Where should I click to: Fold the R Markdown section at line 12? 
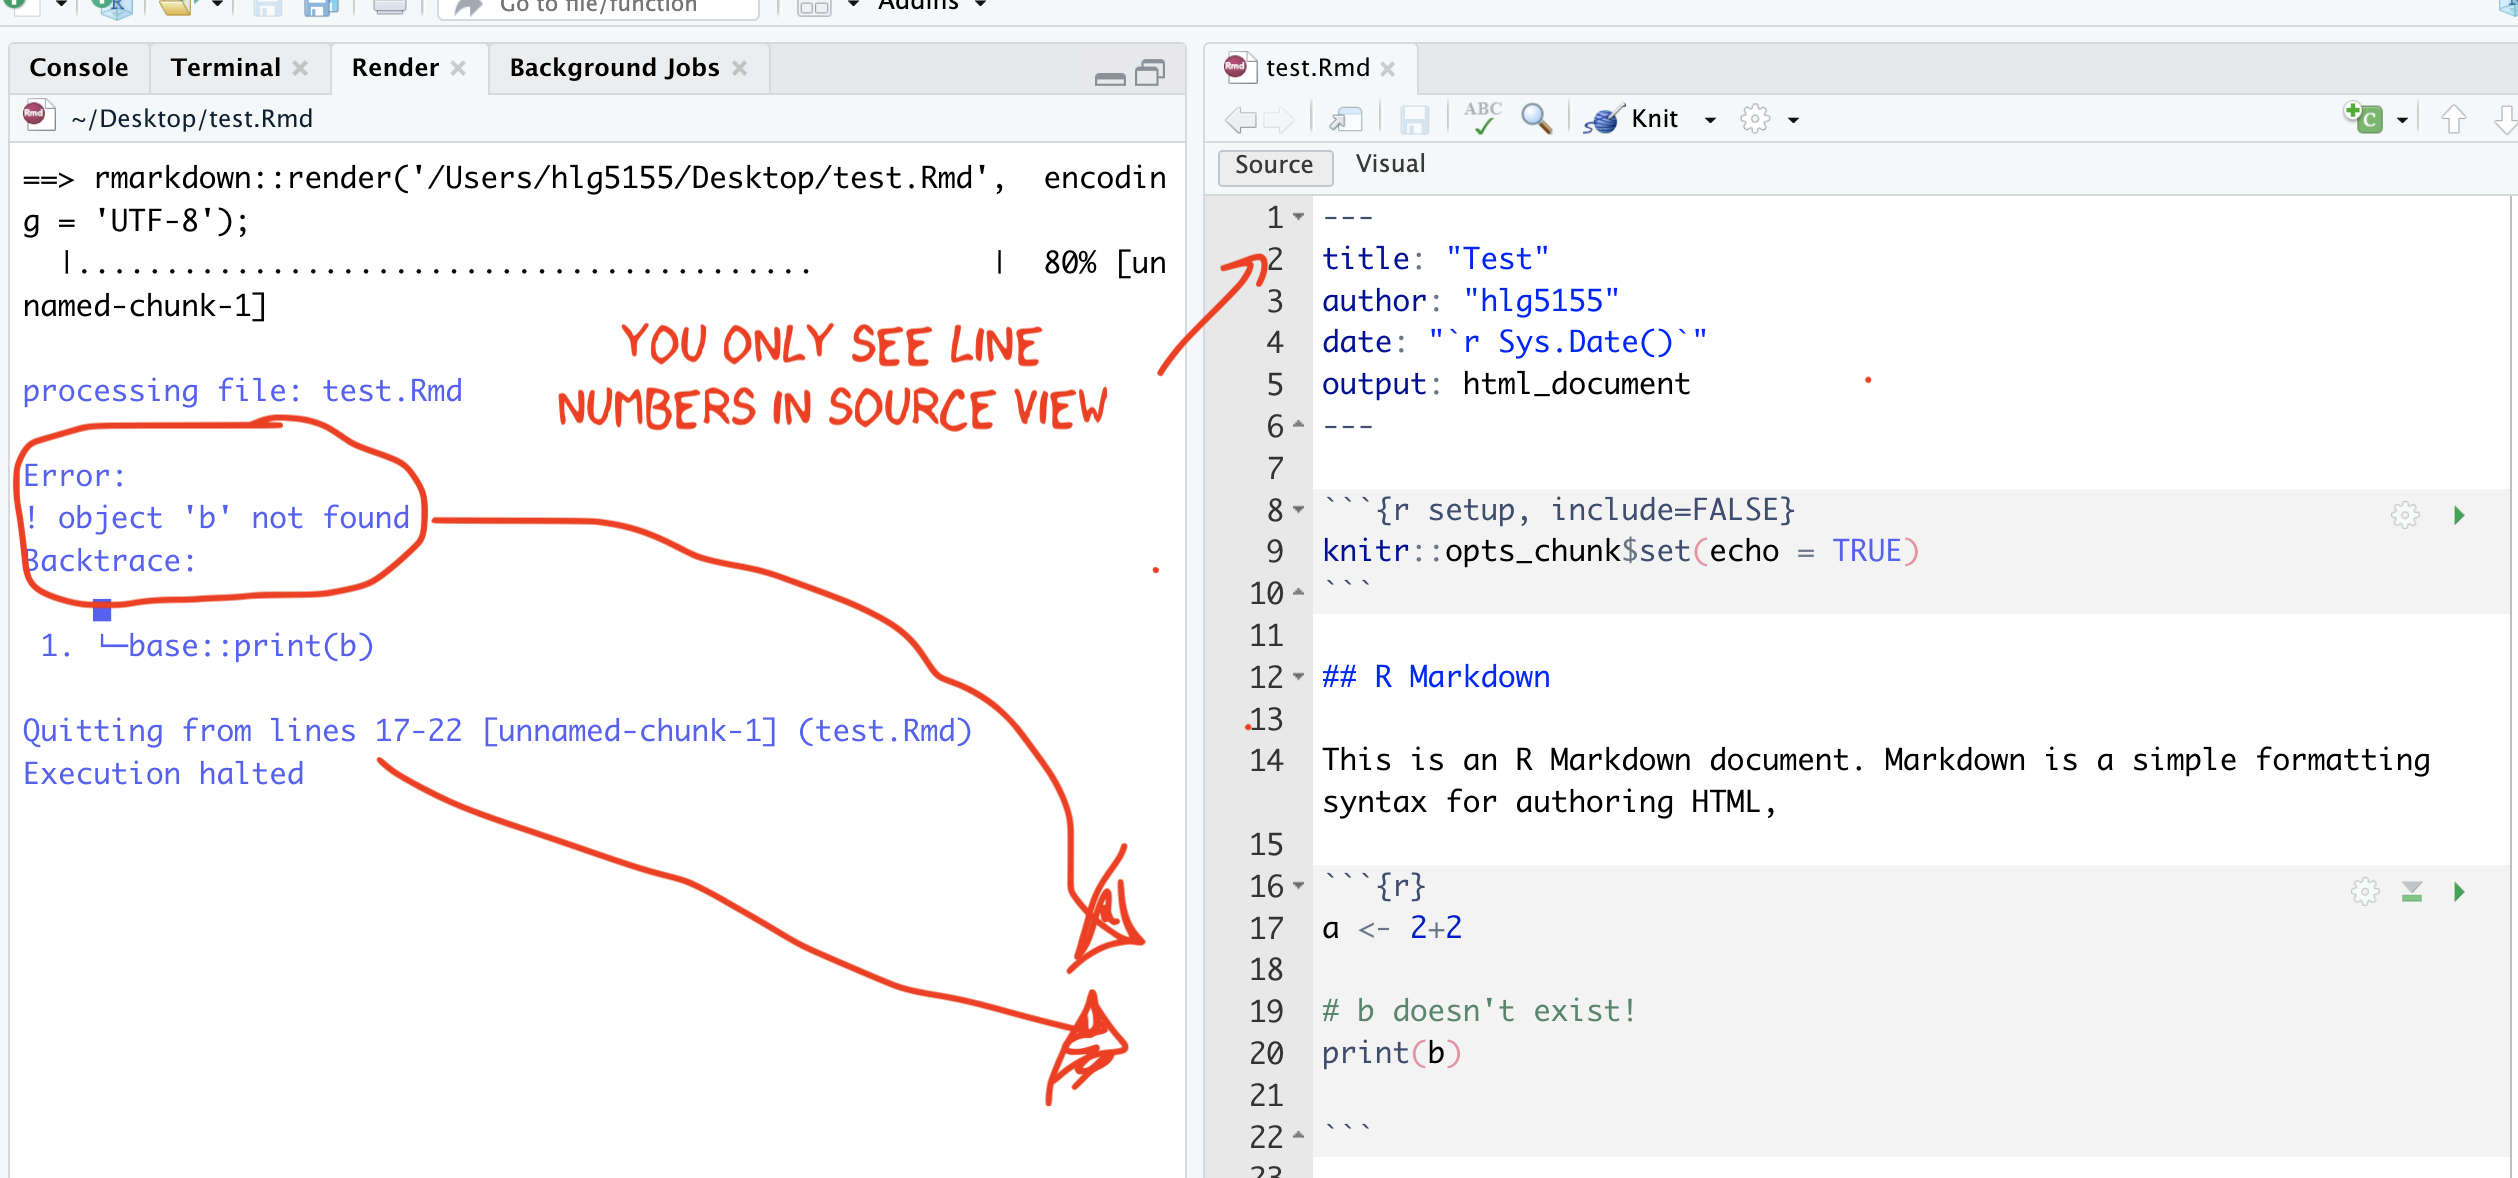(1299, 677)
